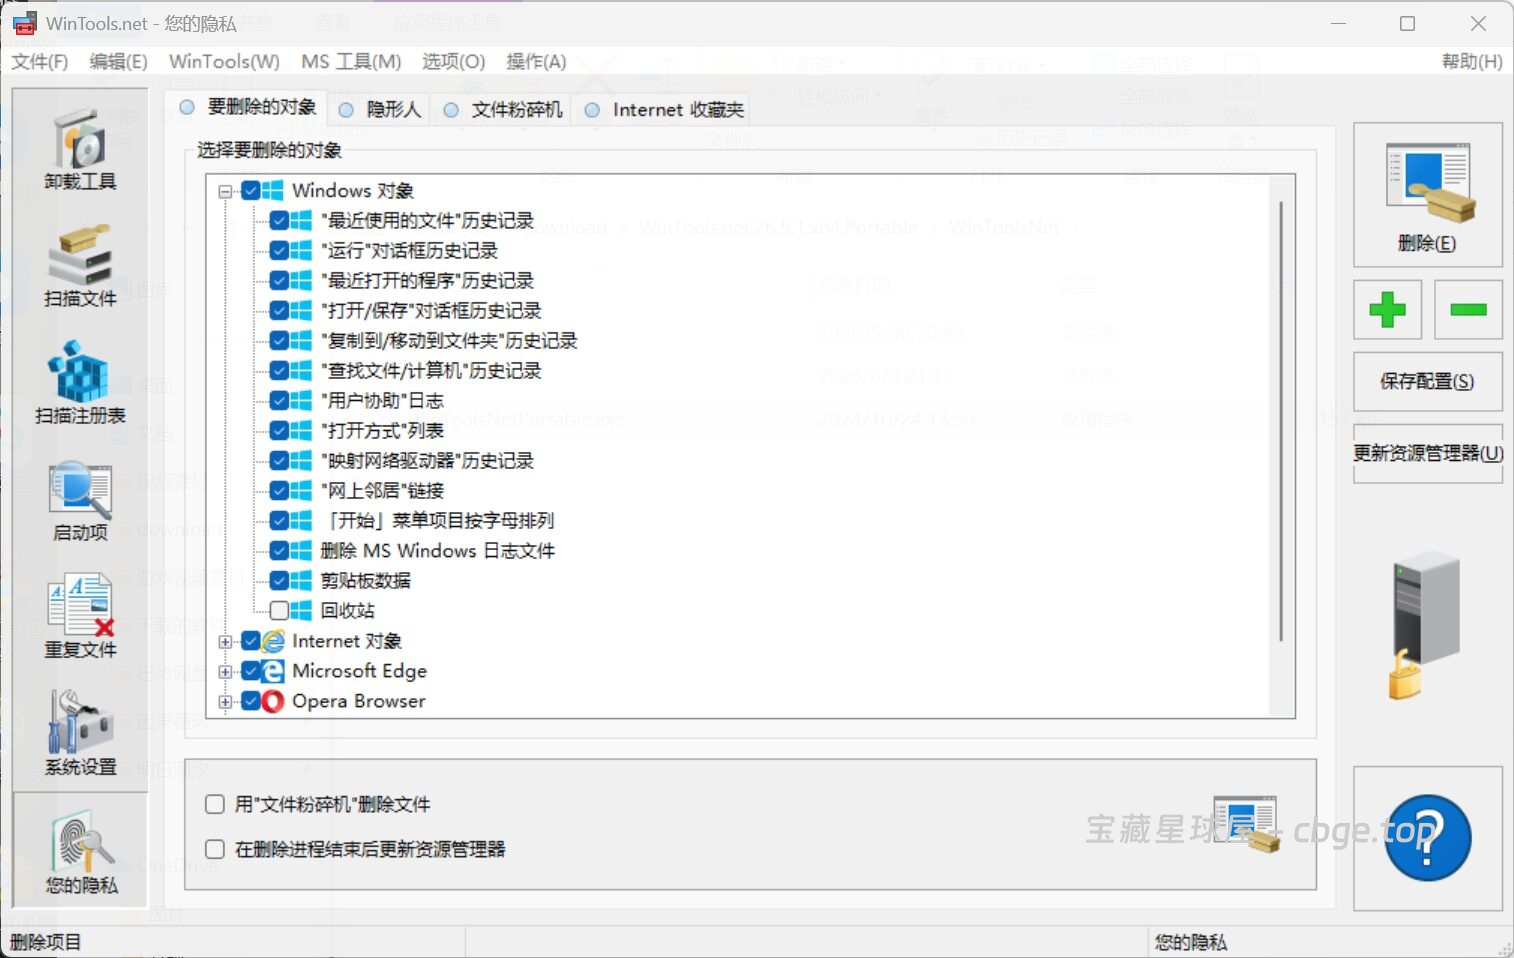Open the MS 工具(M) menu
Image resolution: width=1514 pixels, height=958 pixels.
(351, 62)
